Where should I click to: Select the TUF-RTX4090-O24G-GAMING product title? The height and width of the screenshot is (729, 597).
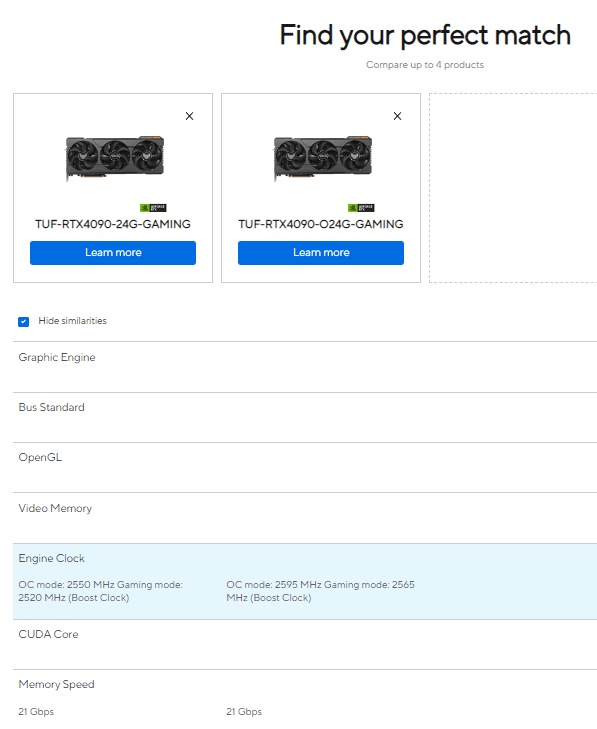321,224
